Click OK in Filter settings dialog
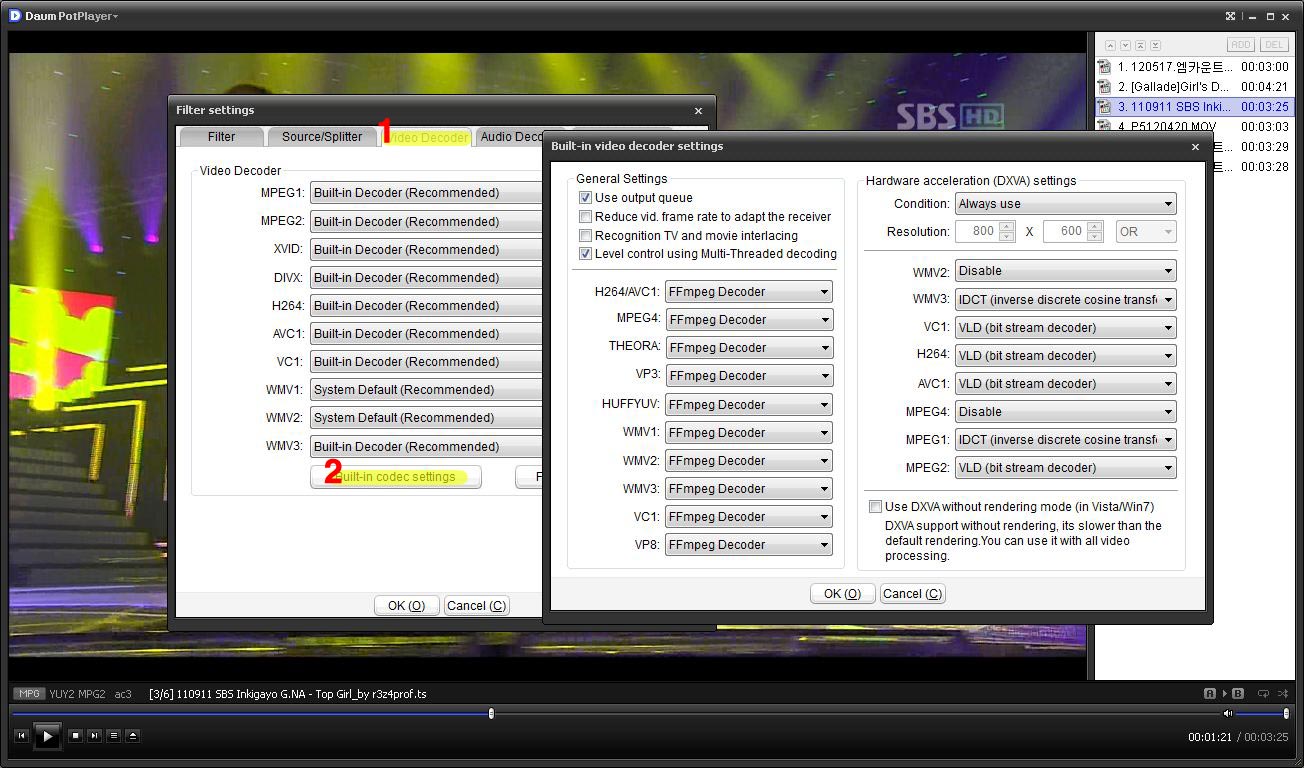The image size is (1304, 768). [x=406, y=606]
